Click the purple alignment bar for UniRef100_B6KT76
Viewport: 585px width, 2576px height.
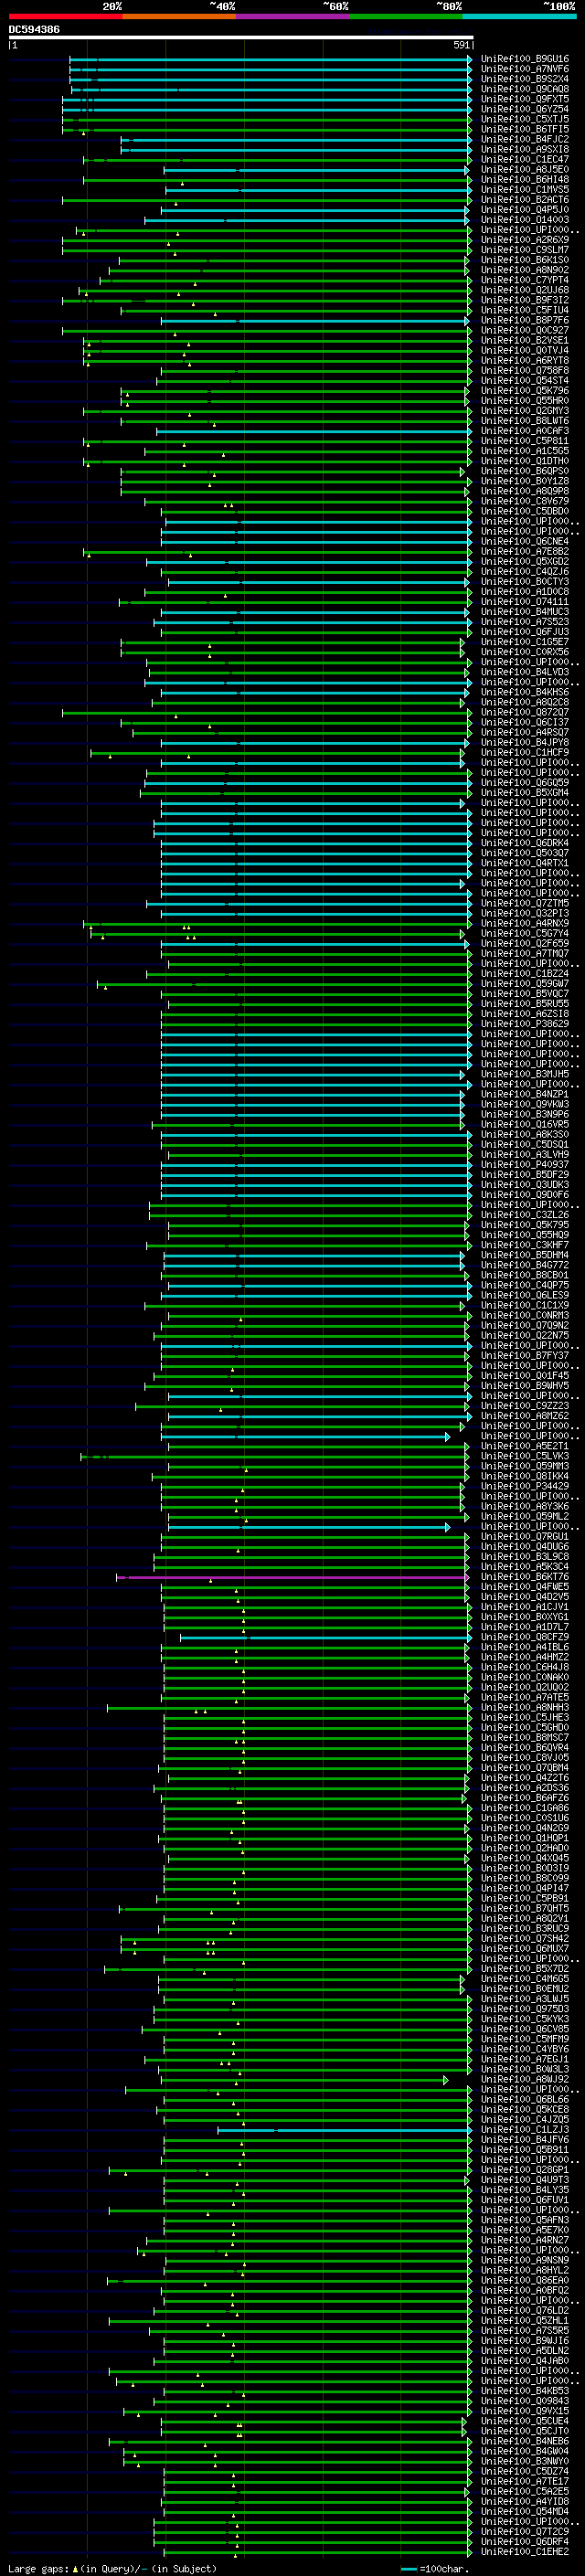293,1577
